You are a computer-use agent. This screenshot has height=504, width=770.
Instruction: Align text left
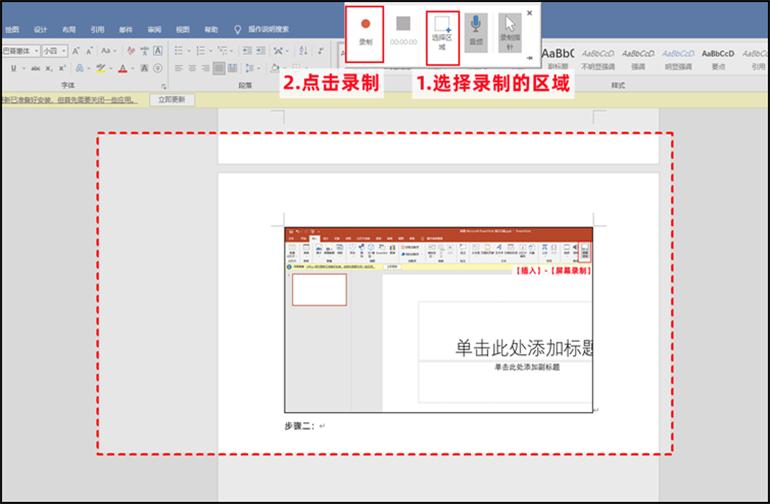(178, 68)
